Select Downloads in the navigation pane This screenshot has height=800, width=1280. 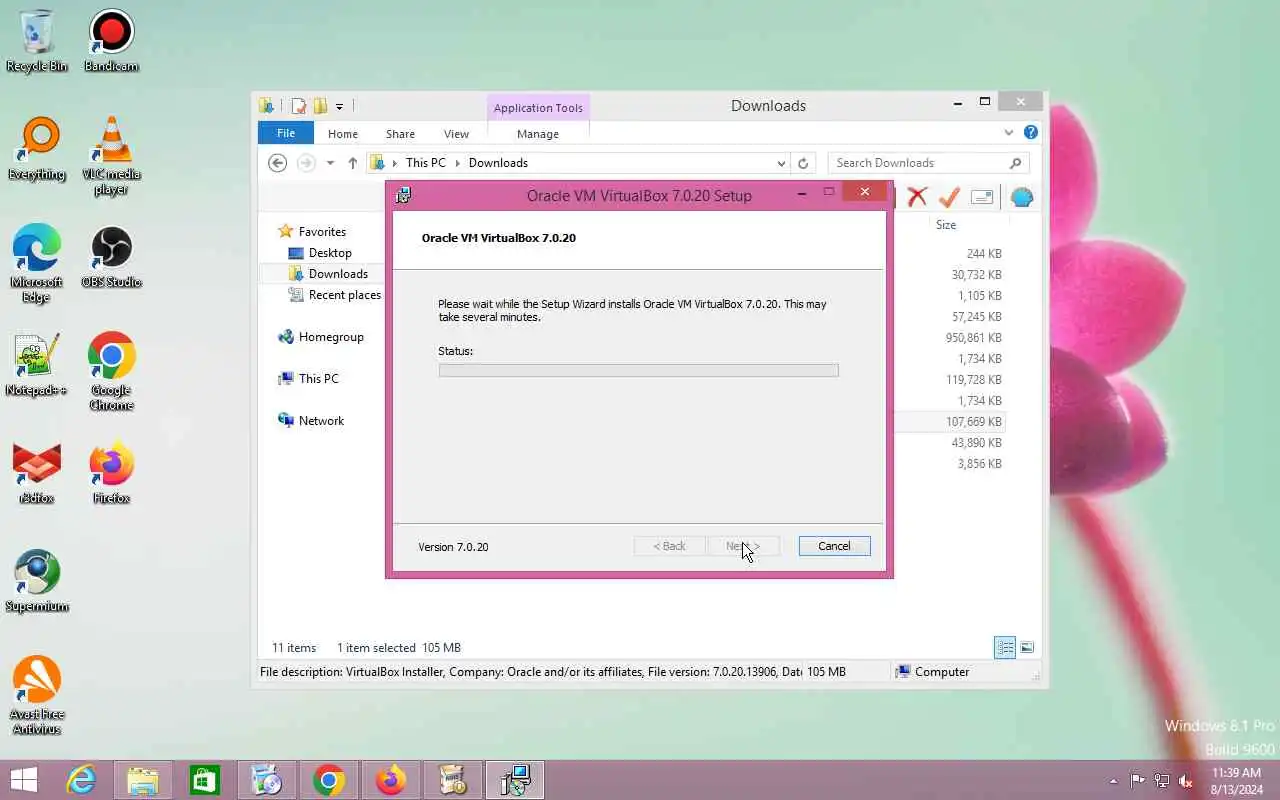338,274
